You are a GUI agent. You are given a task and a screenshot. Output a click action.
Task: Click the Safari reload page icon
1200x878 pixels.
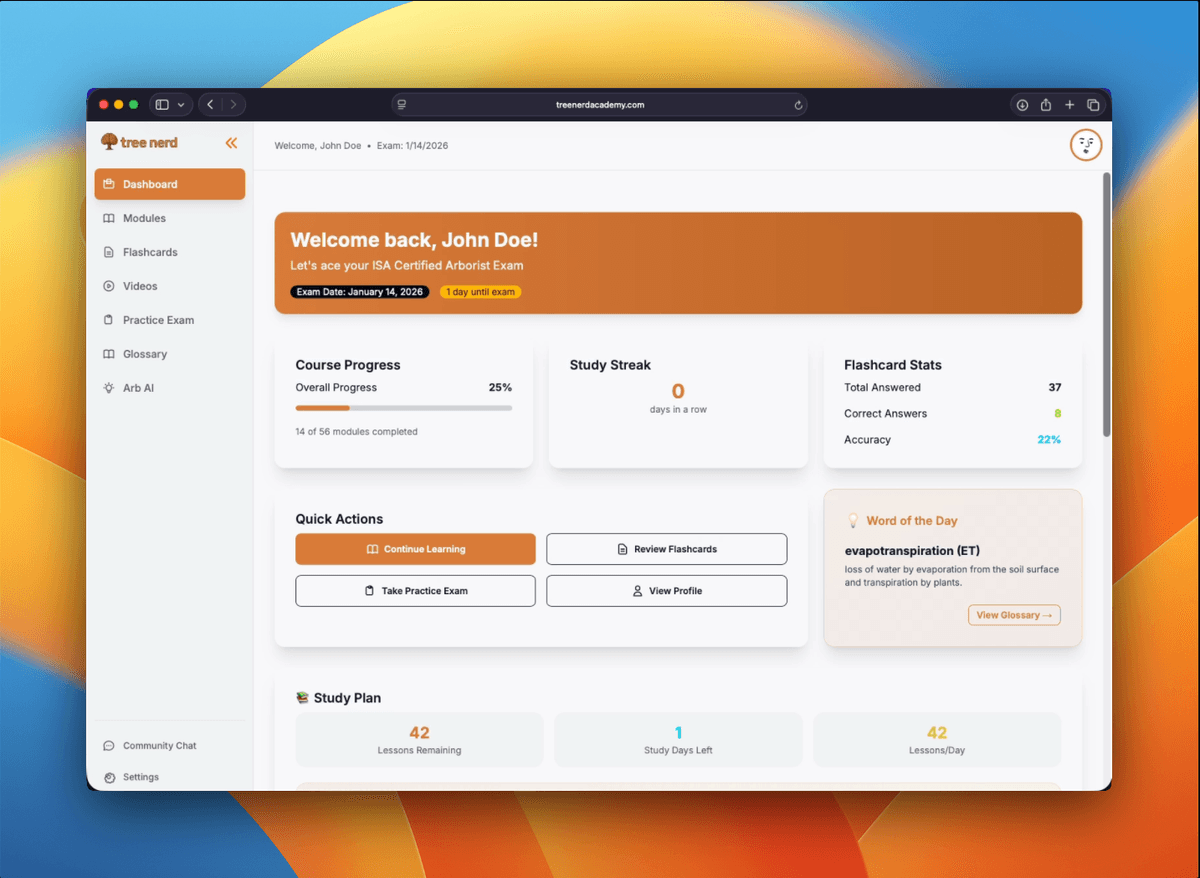798,105
